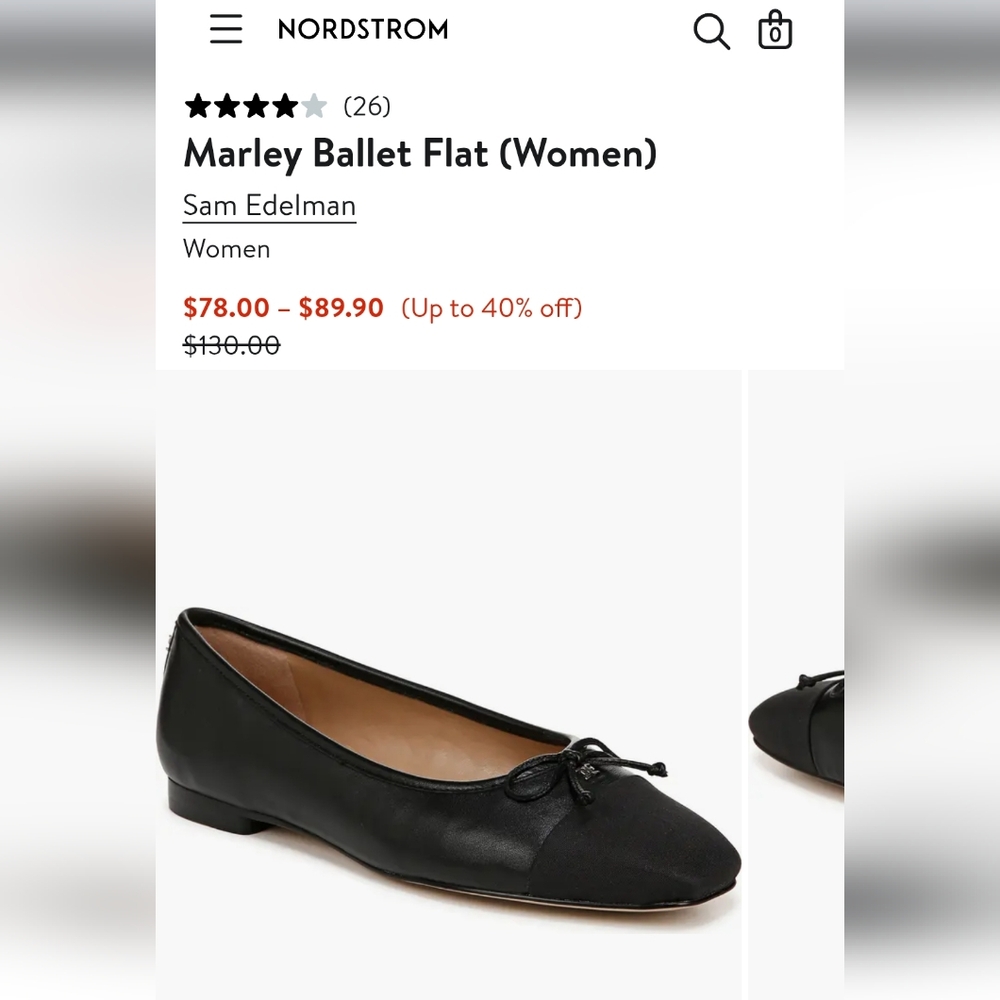Click the strikethrough $130.00 original price
1000x1000 pixels.
(233, 346)
